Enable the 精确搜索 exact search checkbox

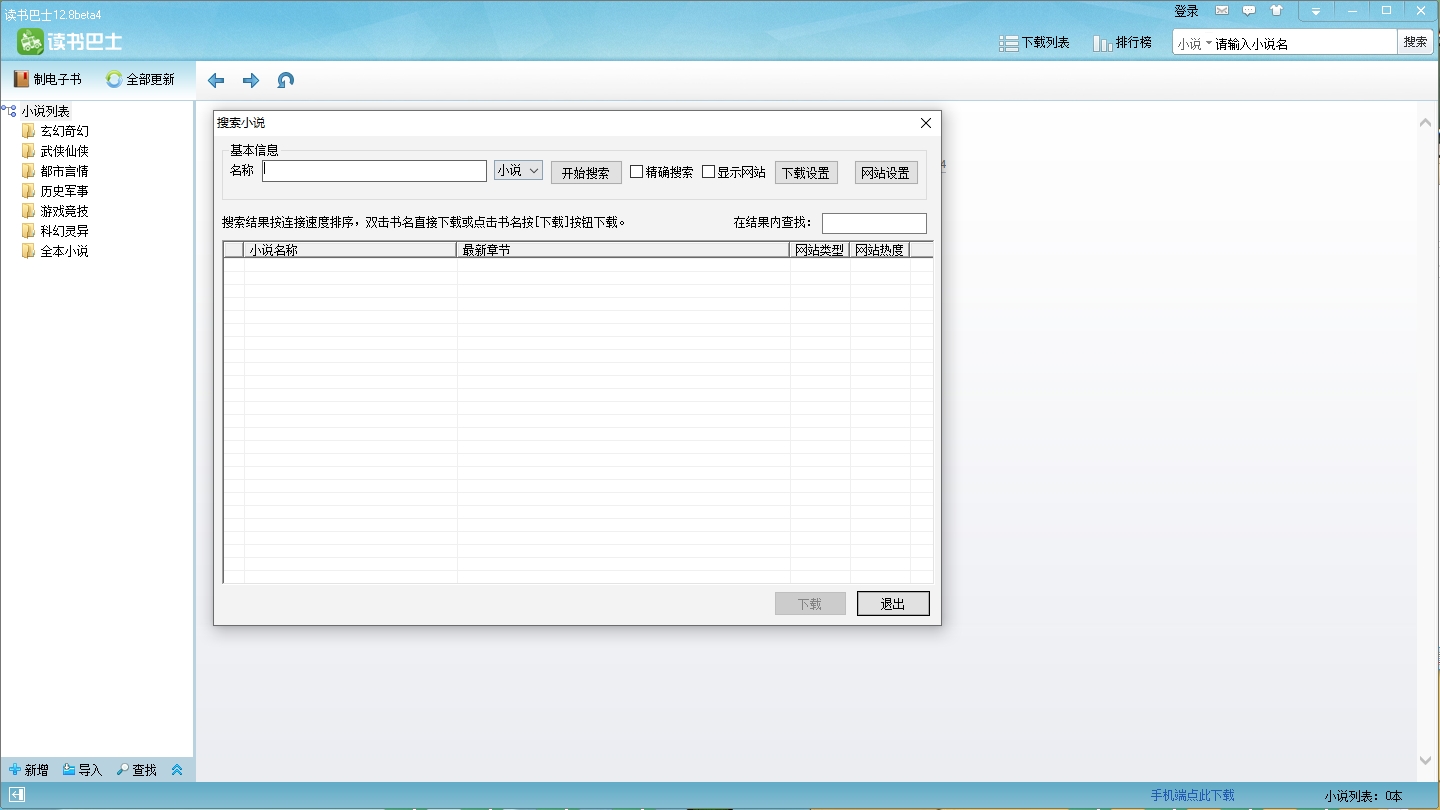pyautogui.click(x=637, y=171)
